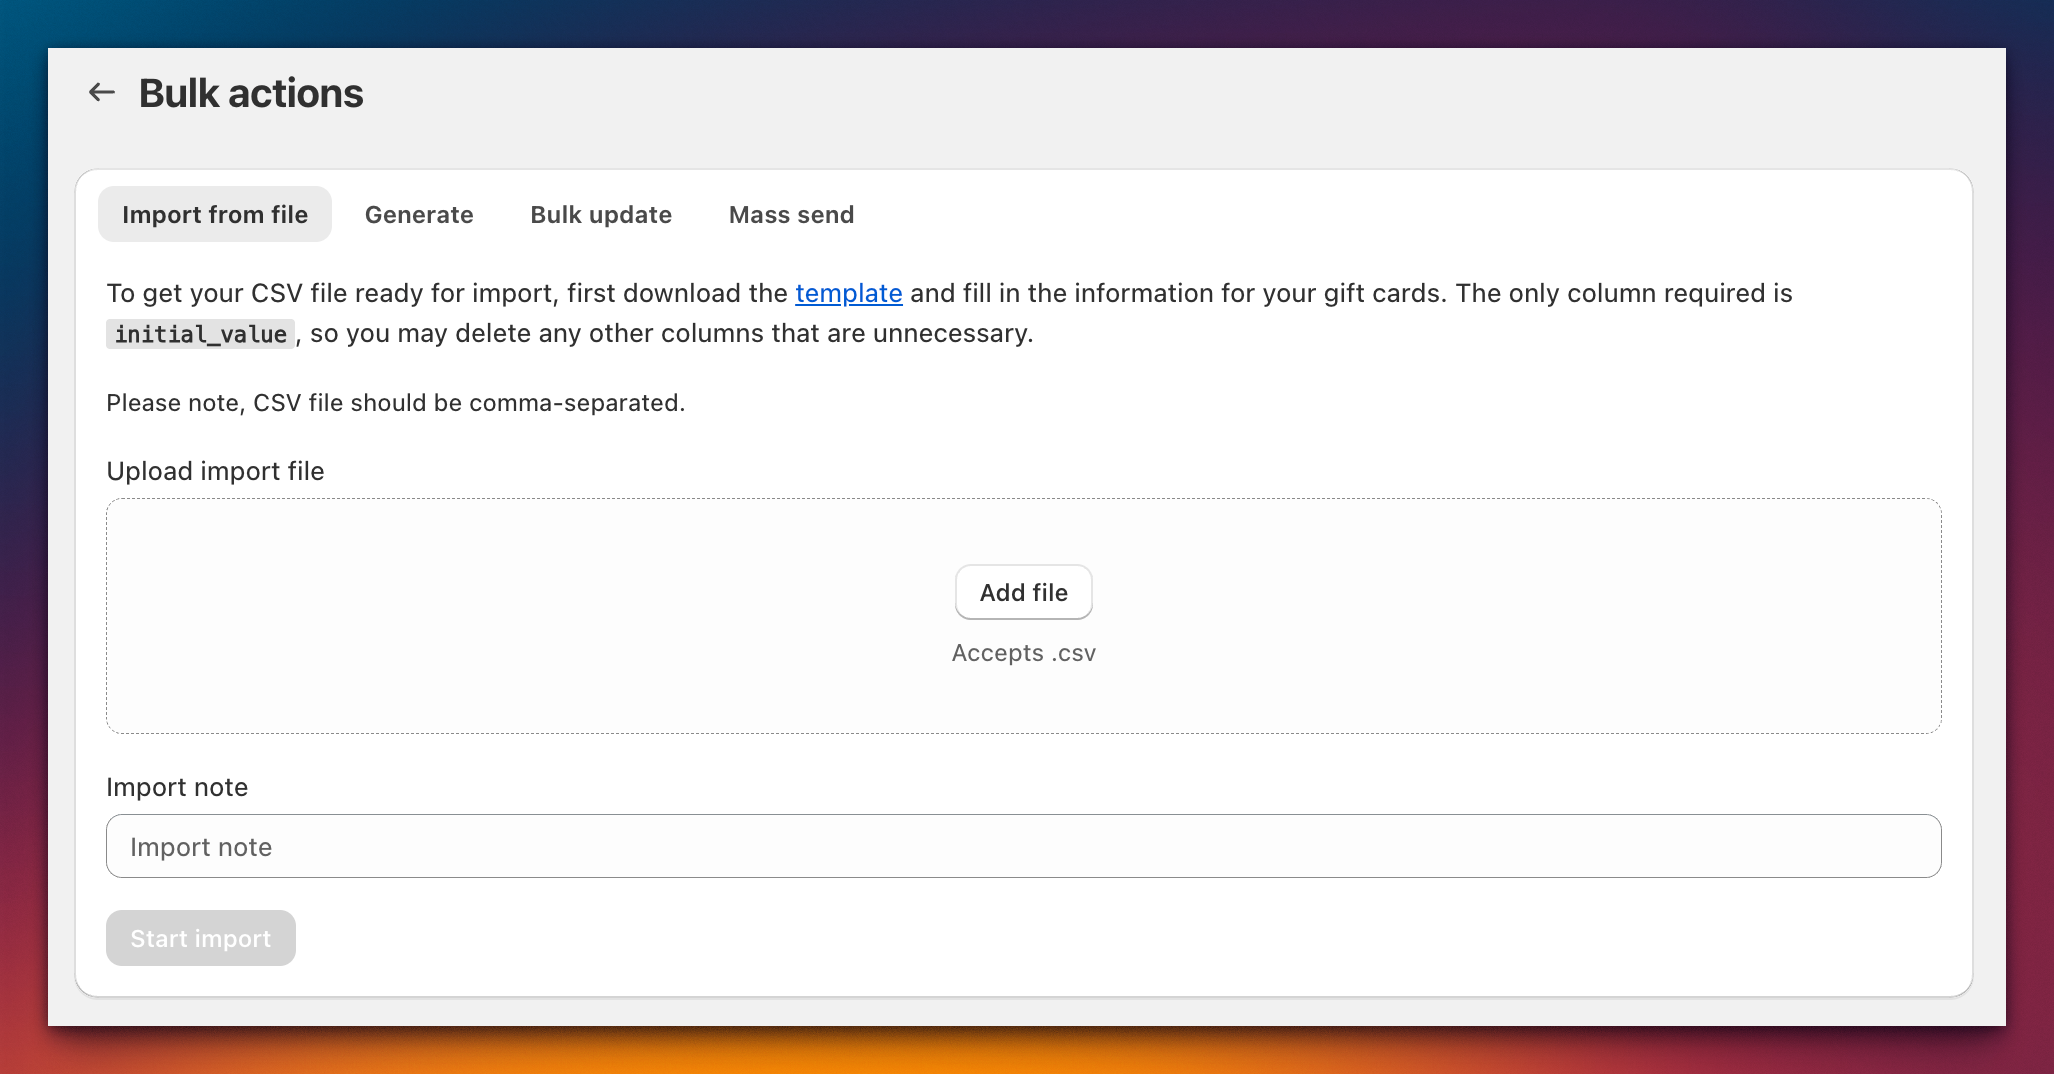Switch to the Generate tab
Image resolution: width=2054 pixels, height=1074 pixels.
[x=419, y=214]
